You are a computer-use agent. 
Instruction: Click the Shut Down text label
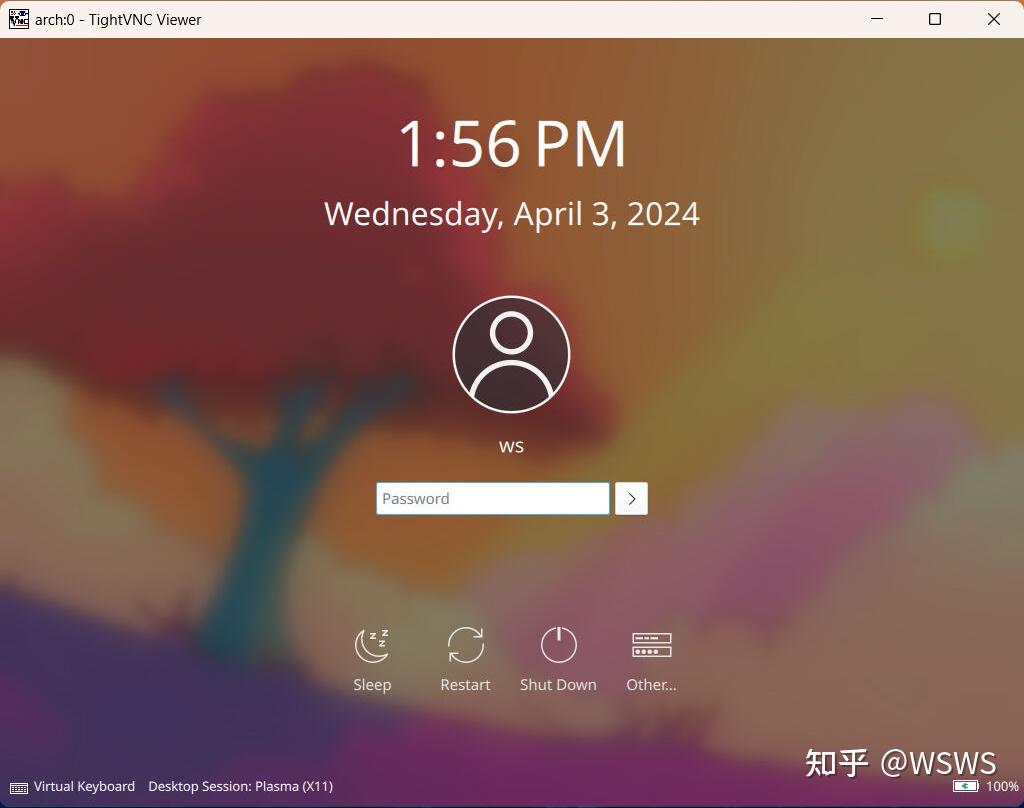(x=558, y=684)
